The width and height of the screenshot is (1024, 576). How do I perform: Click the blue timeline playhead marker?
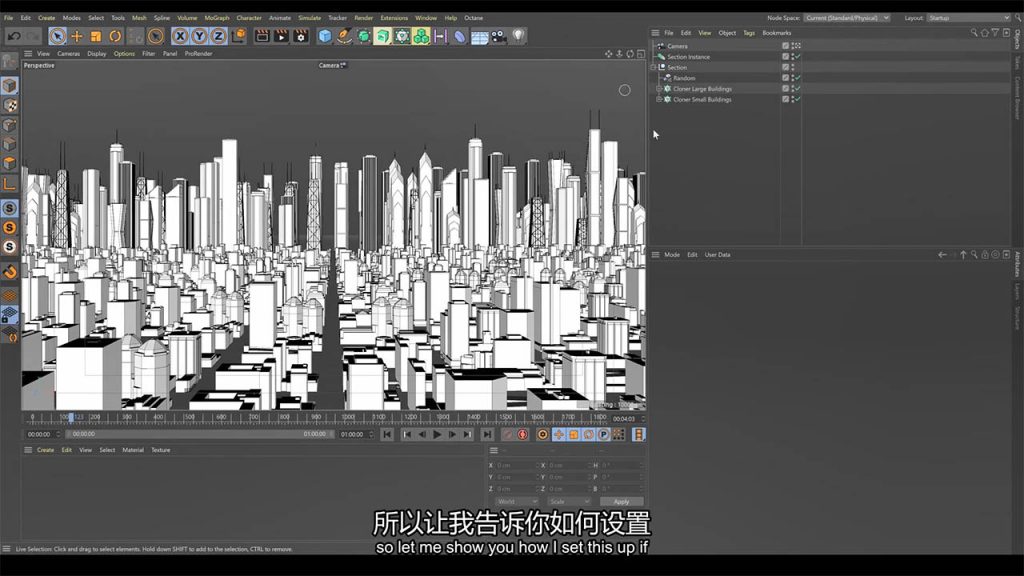[70, 417]
